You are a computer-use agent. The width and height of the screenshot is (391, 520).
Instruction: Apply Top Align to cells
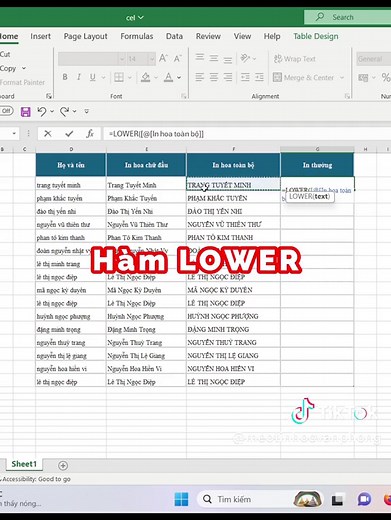(x=200, y=58)
